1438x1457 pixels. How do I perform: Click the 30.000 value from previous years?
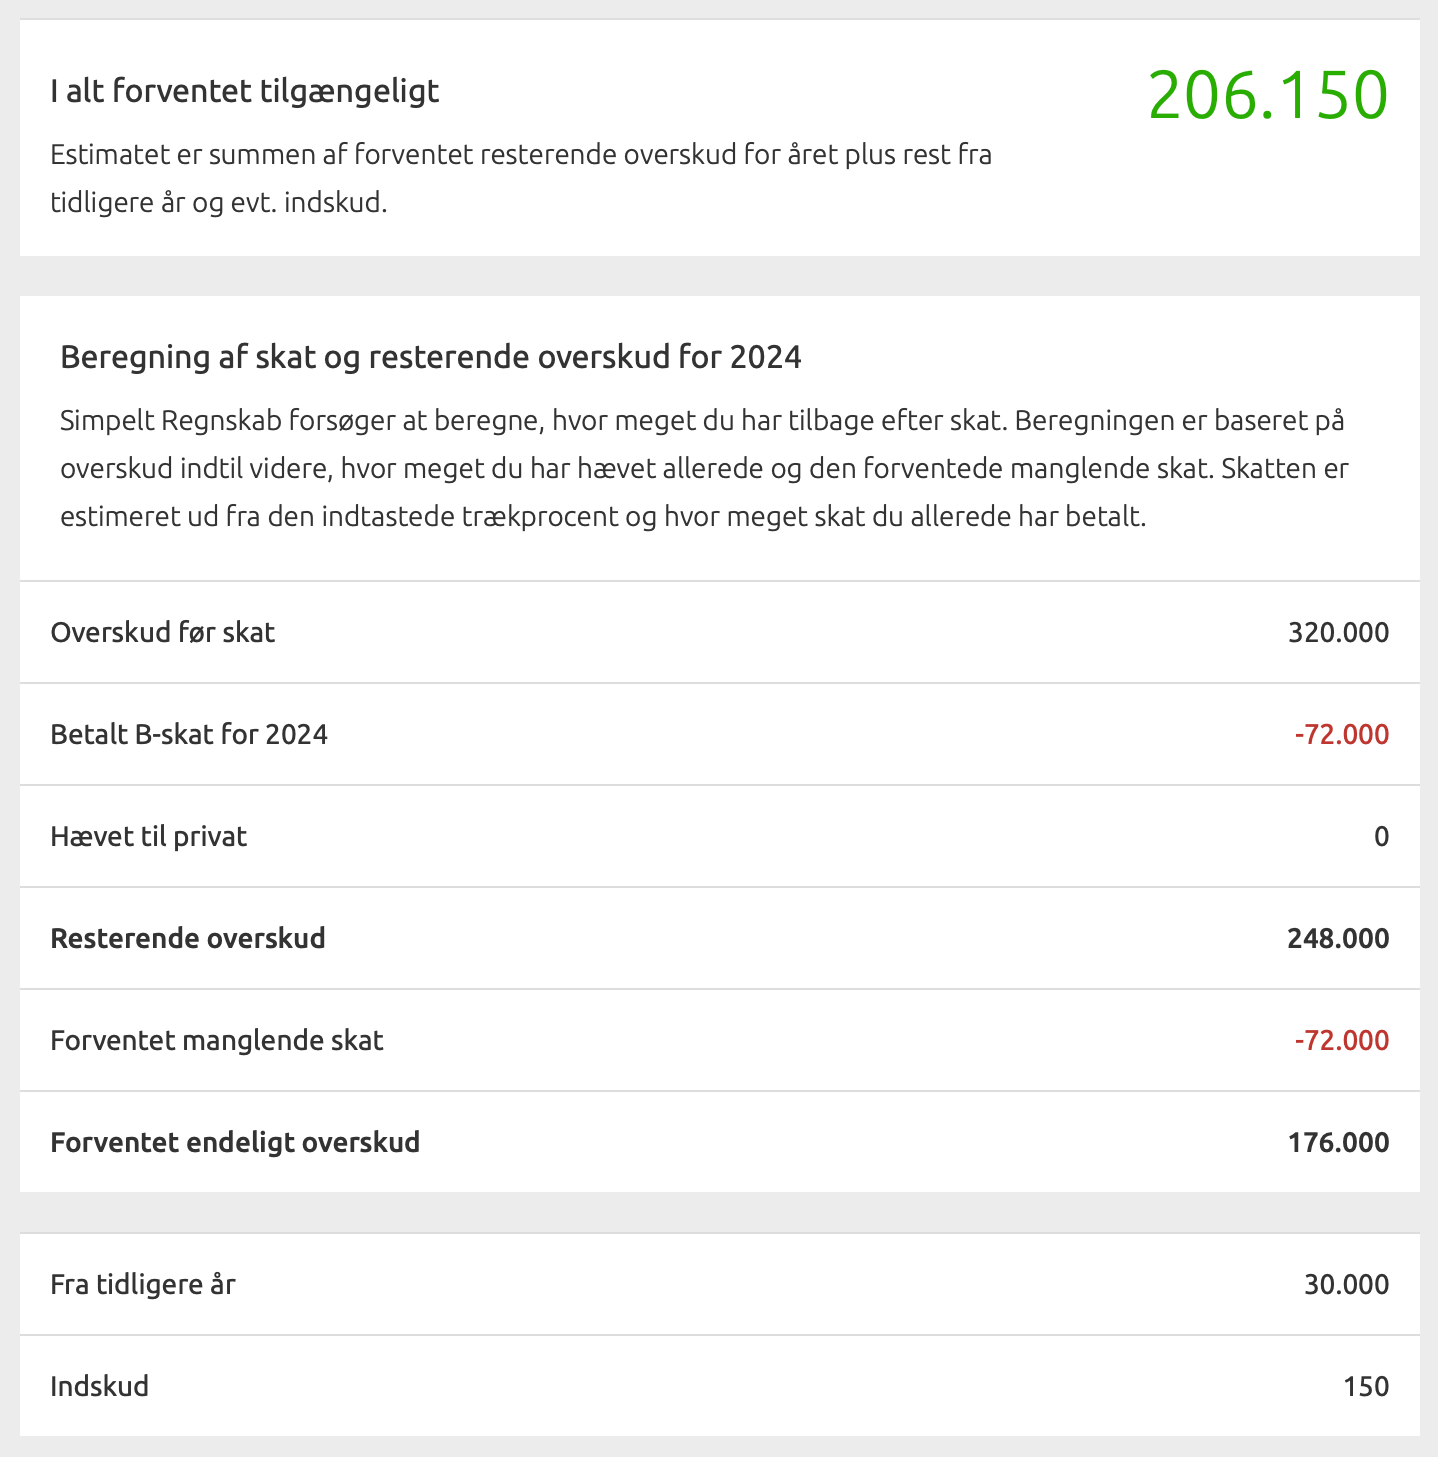click(x=1346, y=1285)
